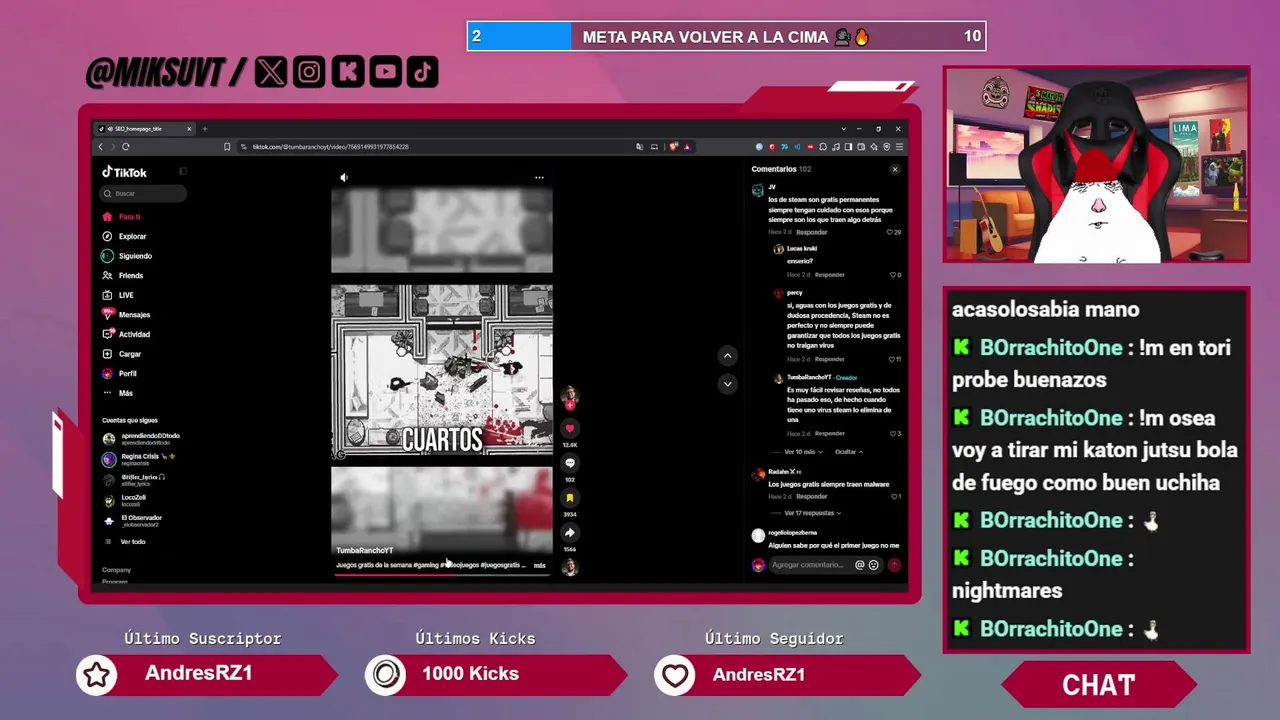1280x720 pixels.
Task: Open the video three-dot options menu
Action: (539, 177)
